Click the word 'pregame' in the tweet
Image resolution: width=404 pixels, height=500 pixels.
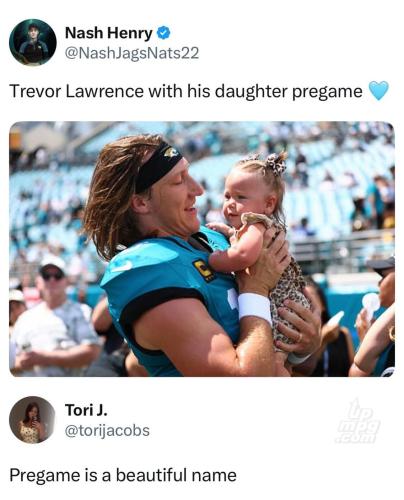click(327, 92)
